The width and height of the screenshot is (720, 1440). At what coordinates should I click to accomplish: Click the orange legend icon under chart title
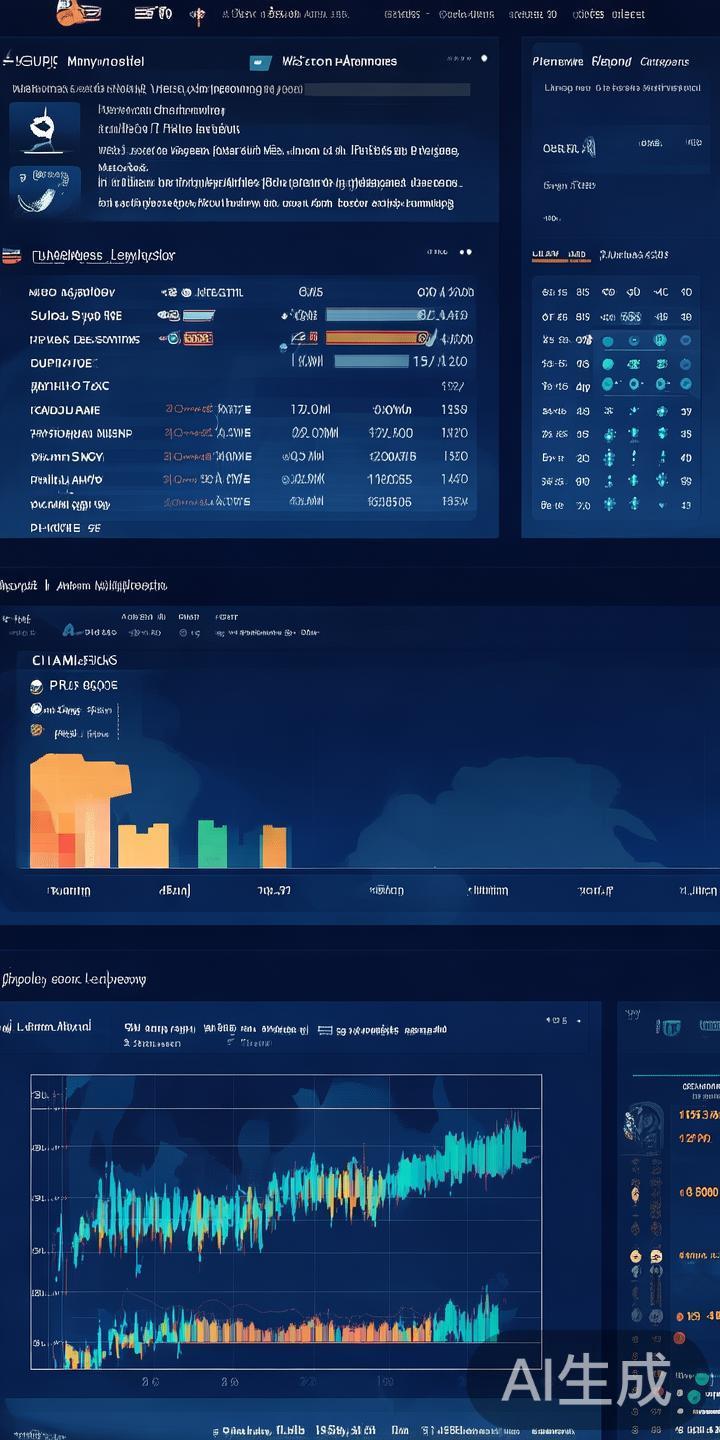(37, 733)
